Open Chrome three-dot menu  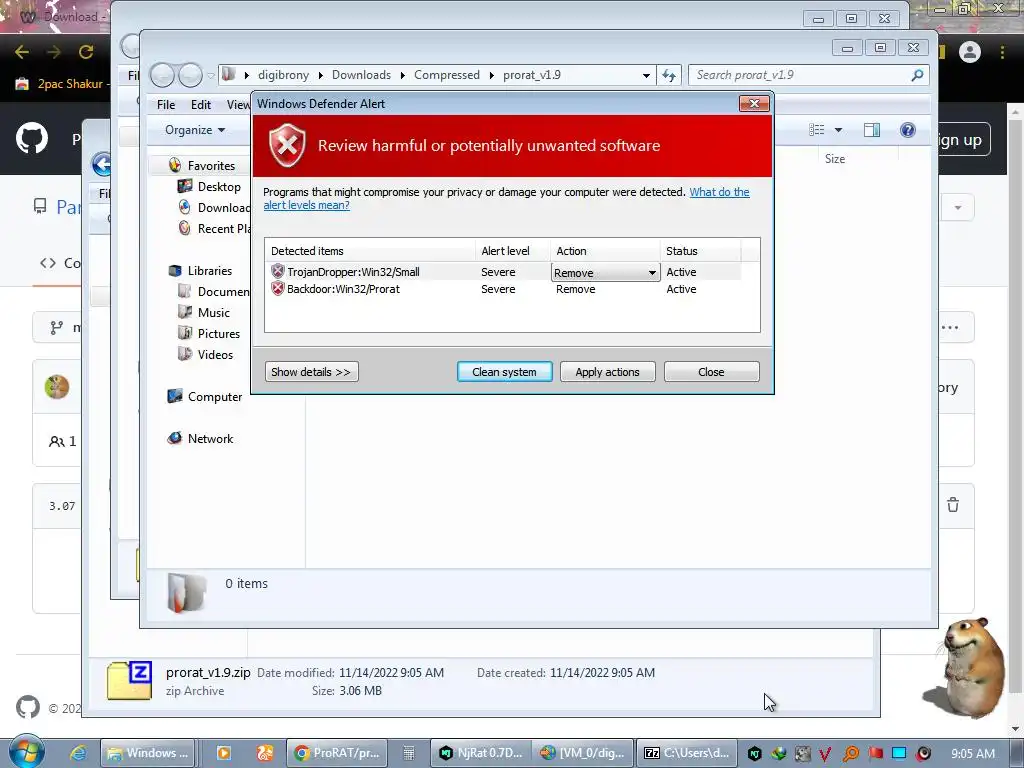[1002, 52]
